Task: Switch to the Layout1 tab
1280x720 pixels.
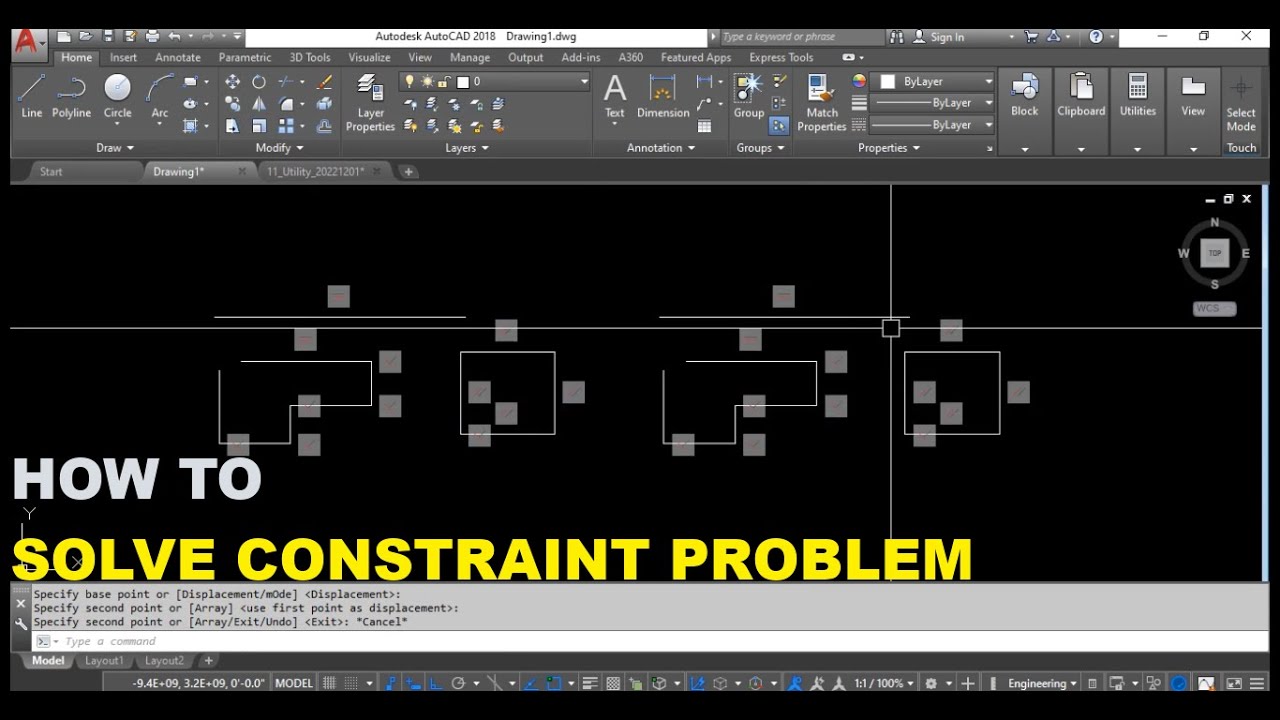Action: 104,660
